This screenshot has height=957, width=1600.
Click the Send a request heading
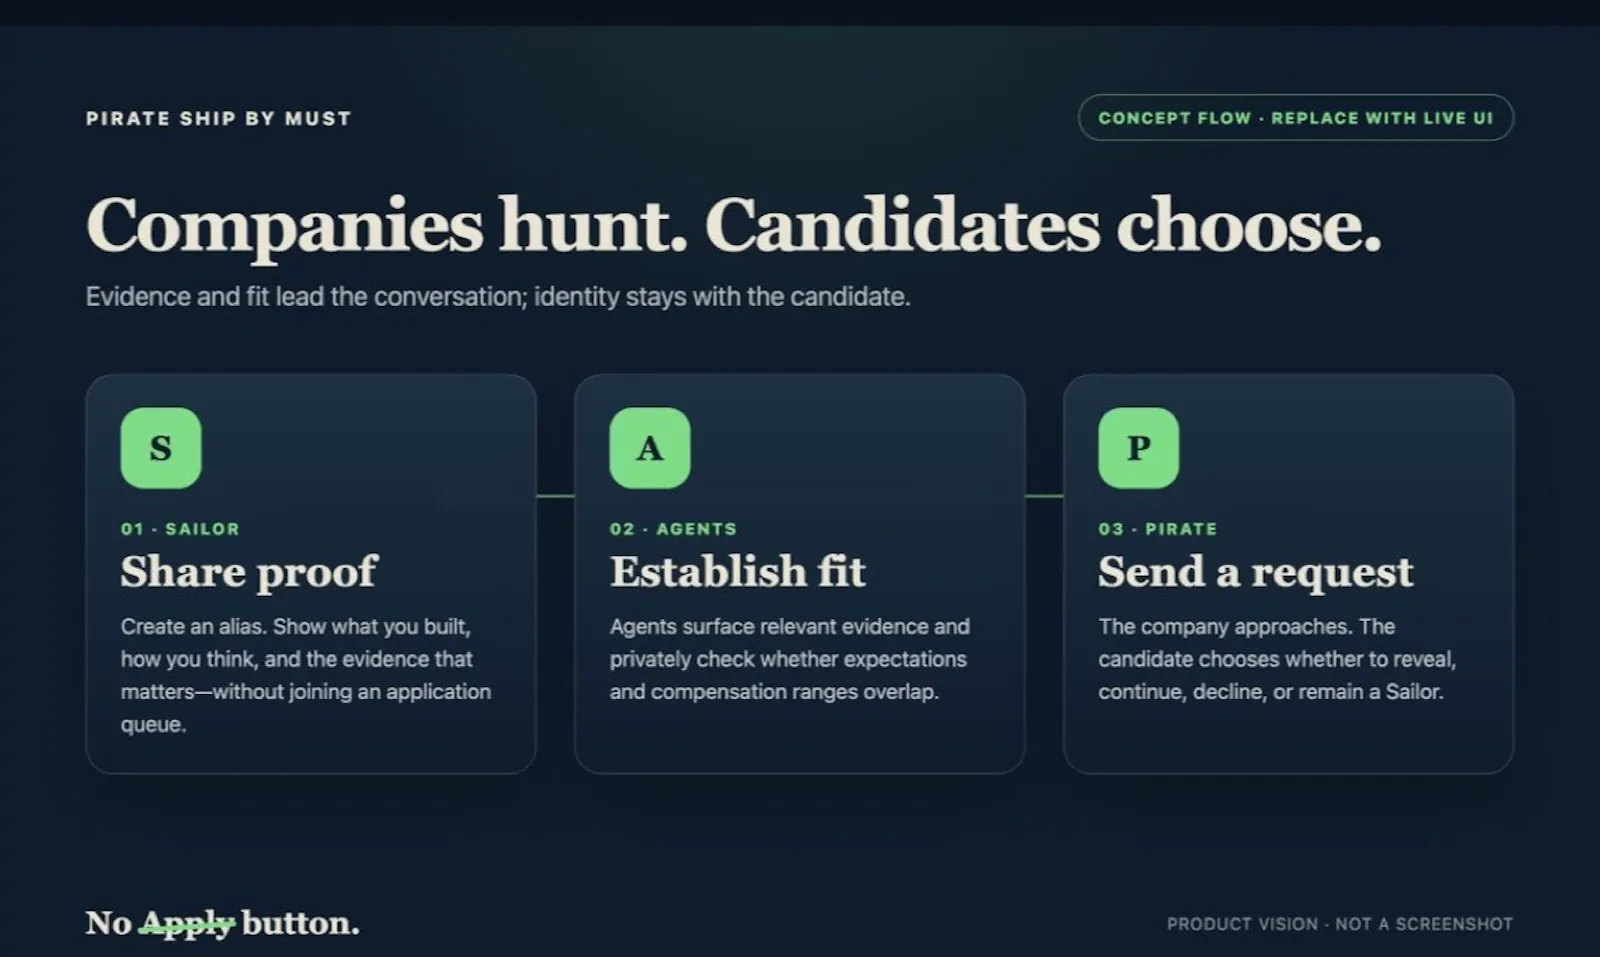point(1256,573)
